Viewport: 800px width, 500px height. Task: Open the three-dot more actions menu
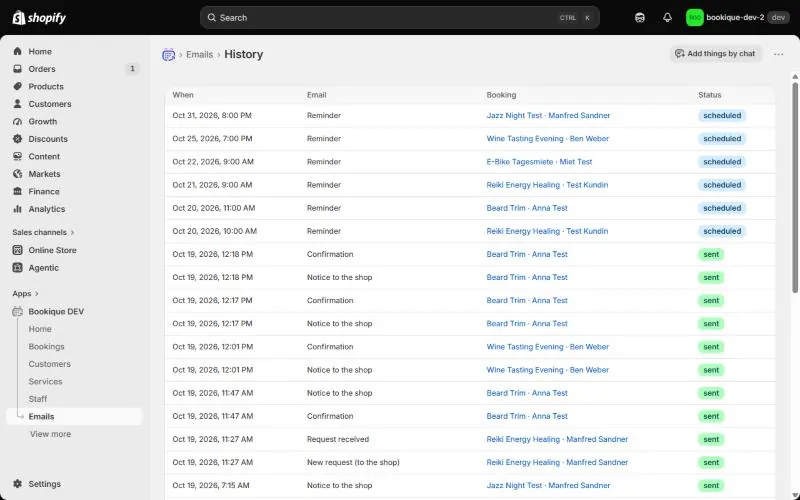(x=778, y=54)
